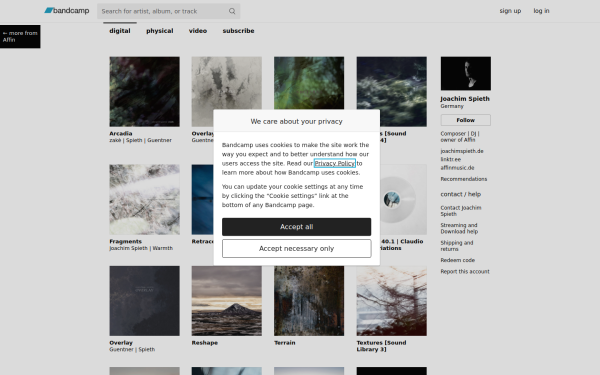Click the Reshape album title

pyautogui.click(x=205, y=342)
